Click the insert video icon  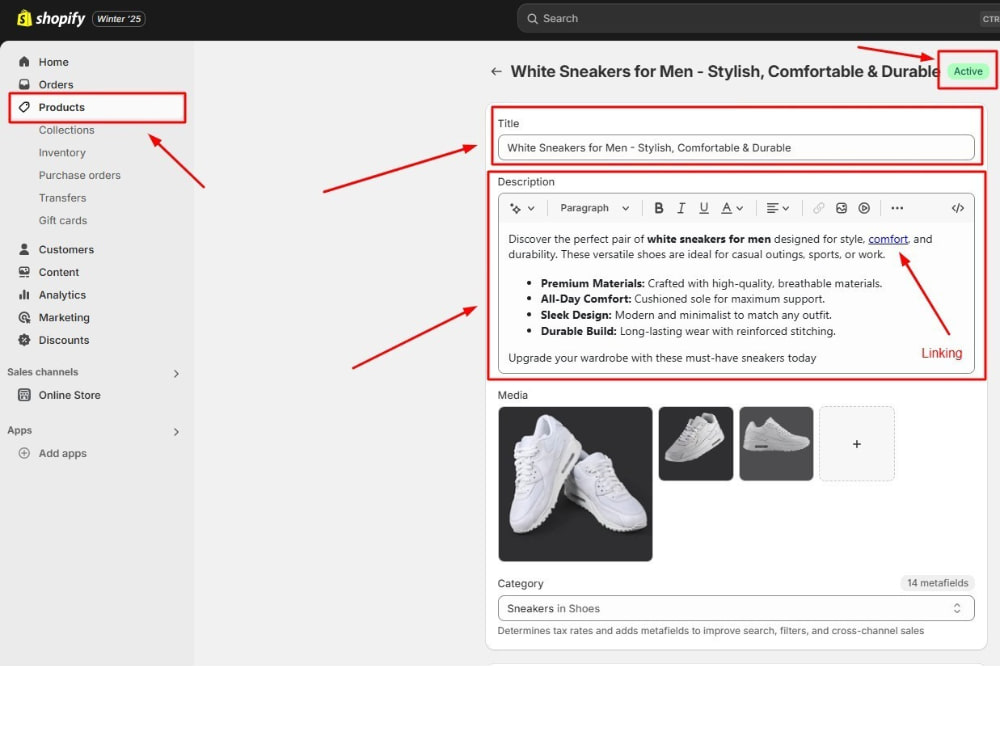coord(864,208)
